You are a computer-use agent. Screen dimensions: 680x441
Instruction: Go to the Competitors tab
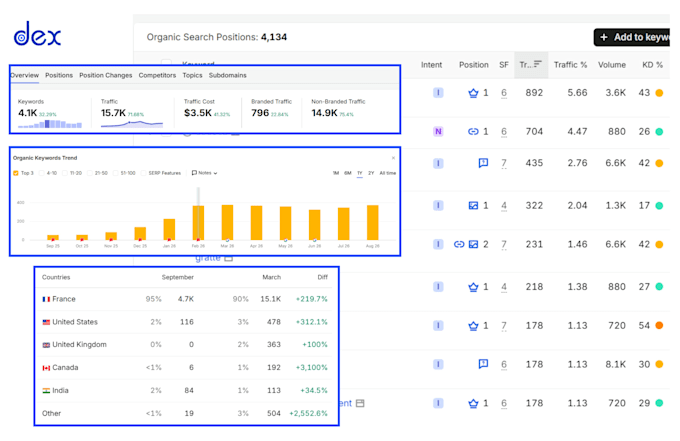coord(157,75)
